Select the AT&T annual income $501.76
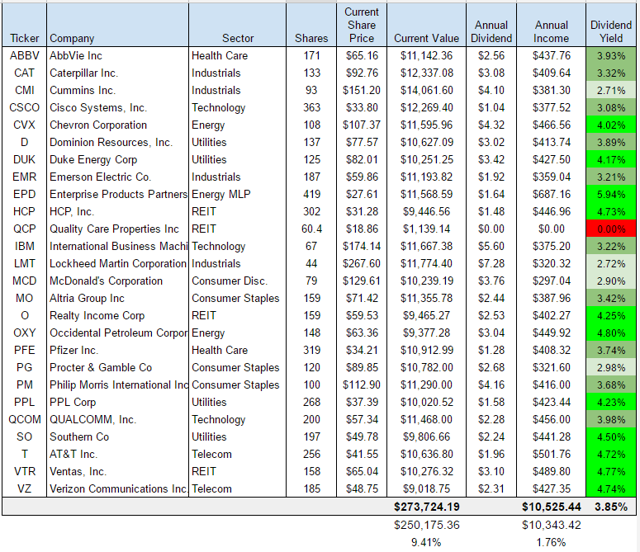The height and width of the screenshot is (552, 640). (x=551, y=454)
